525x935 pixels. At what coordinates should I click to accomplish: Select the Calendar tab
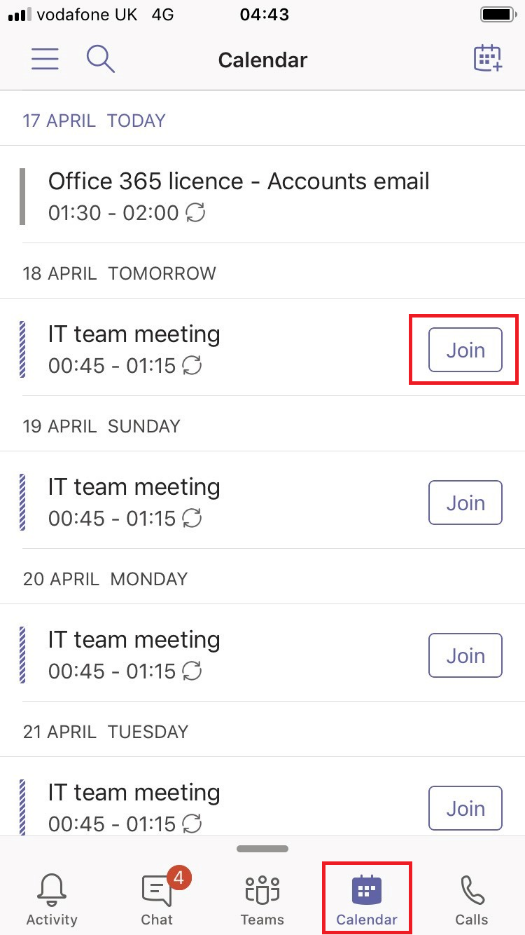[366, 898]
